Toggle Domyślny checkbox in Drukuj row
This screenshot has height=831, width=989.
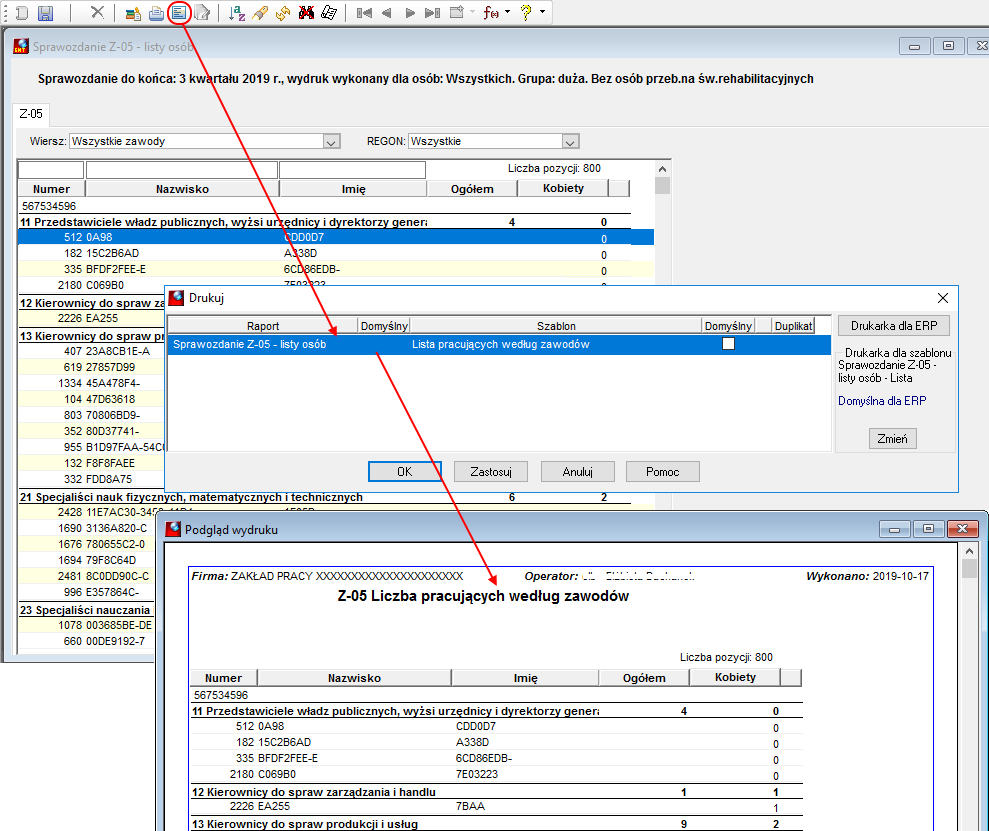[729, 344]
